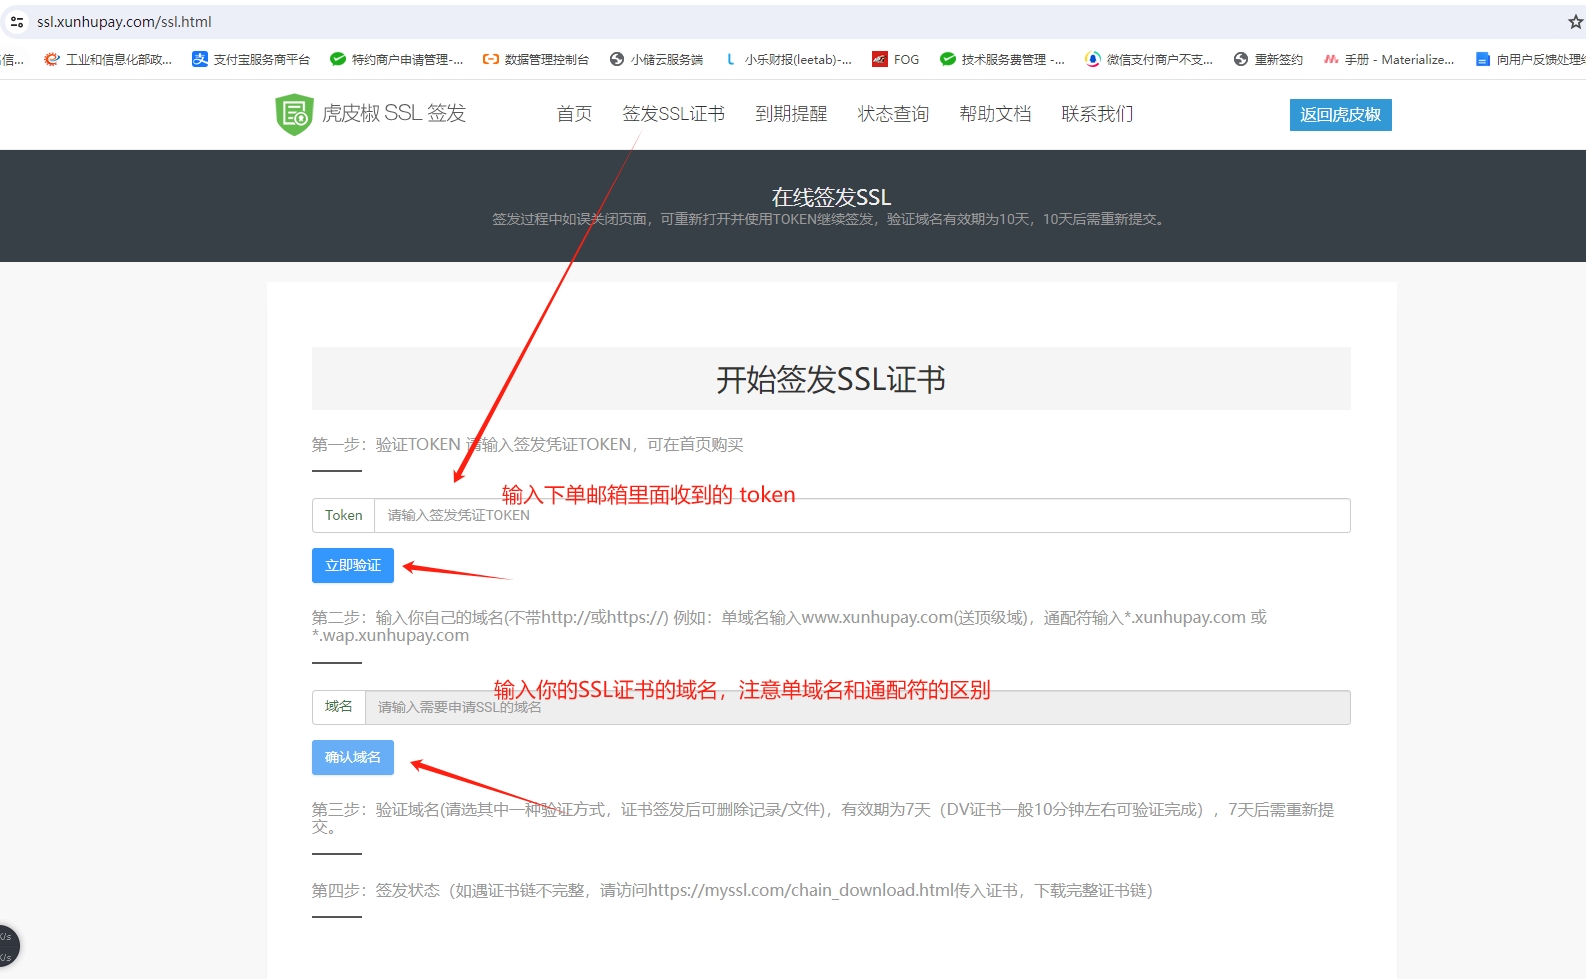Select the 到期提醒 nav item
Screen dimensions: 1586x979
tap(791, 114)
